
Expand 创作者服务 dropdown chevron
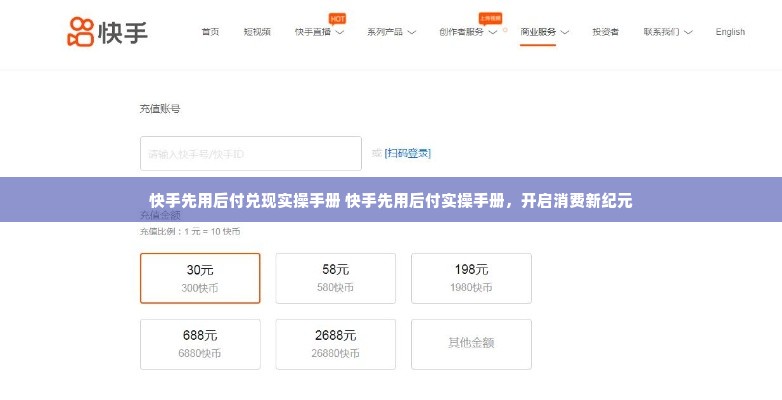[493, 32]
